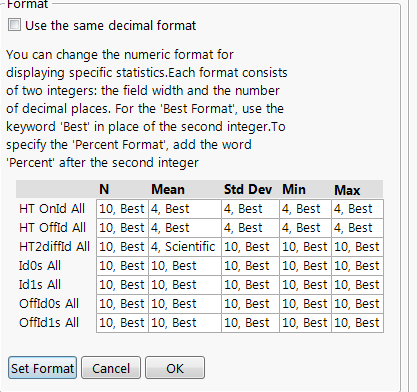Edit the HT2diffId All Mean format field
Screen dimensions: 417x392
[185, 247]
